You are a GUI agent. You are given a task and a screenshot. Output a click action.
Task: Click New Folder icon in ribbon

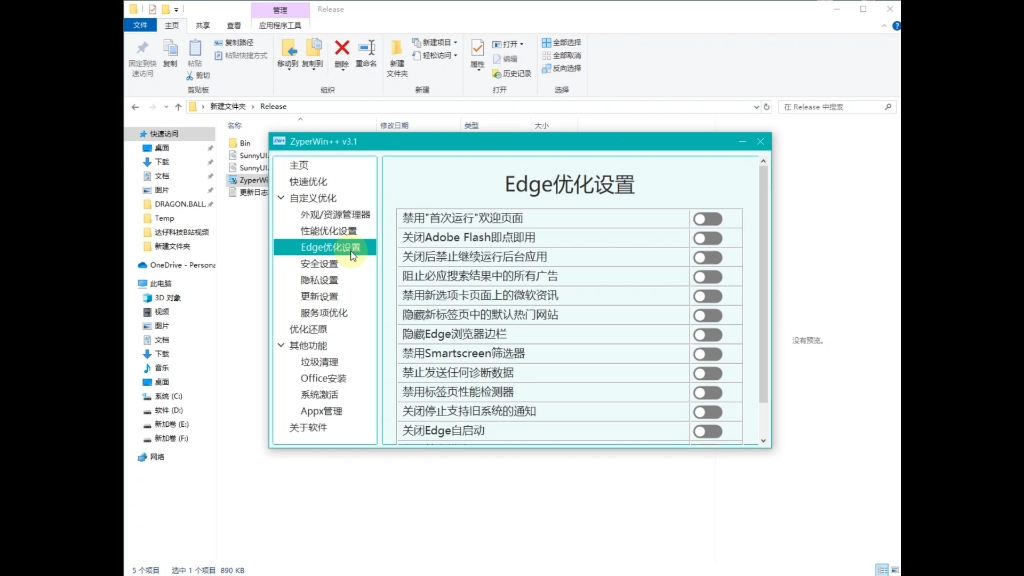click(396, 48)
